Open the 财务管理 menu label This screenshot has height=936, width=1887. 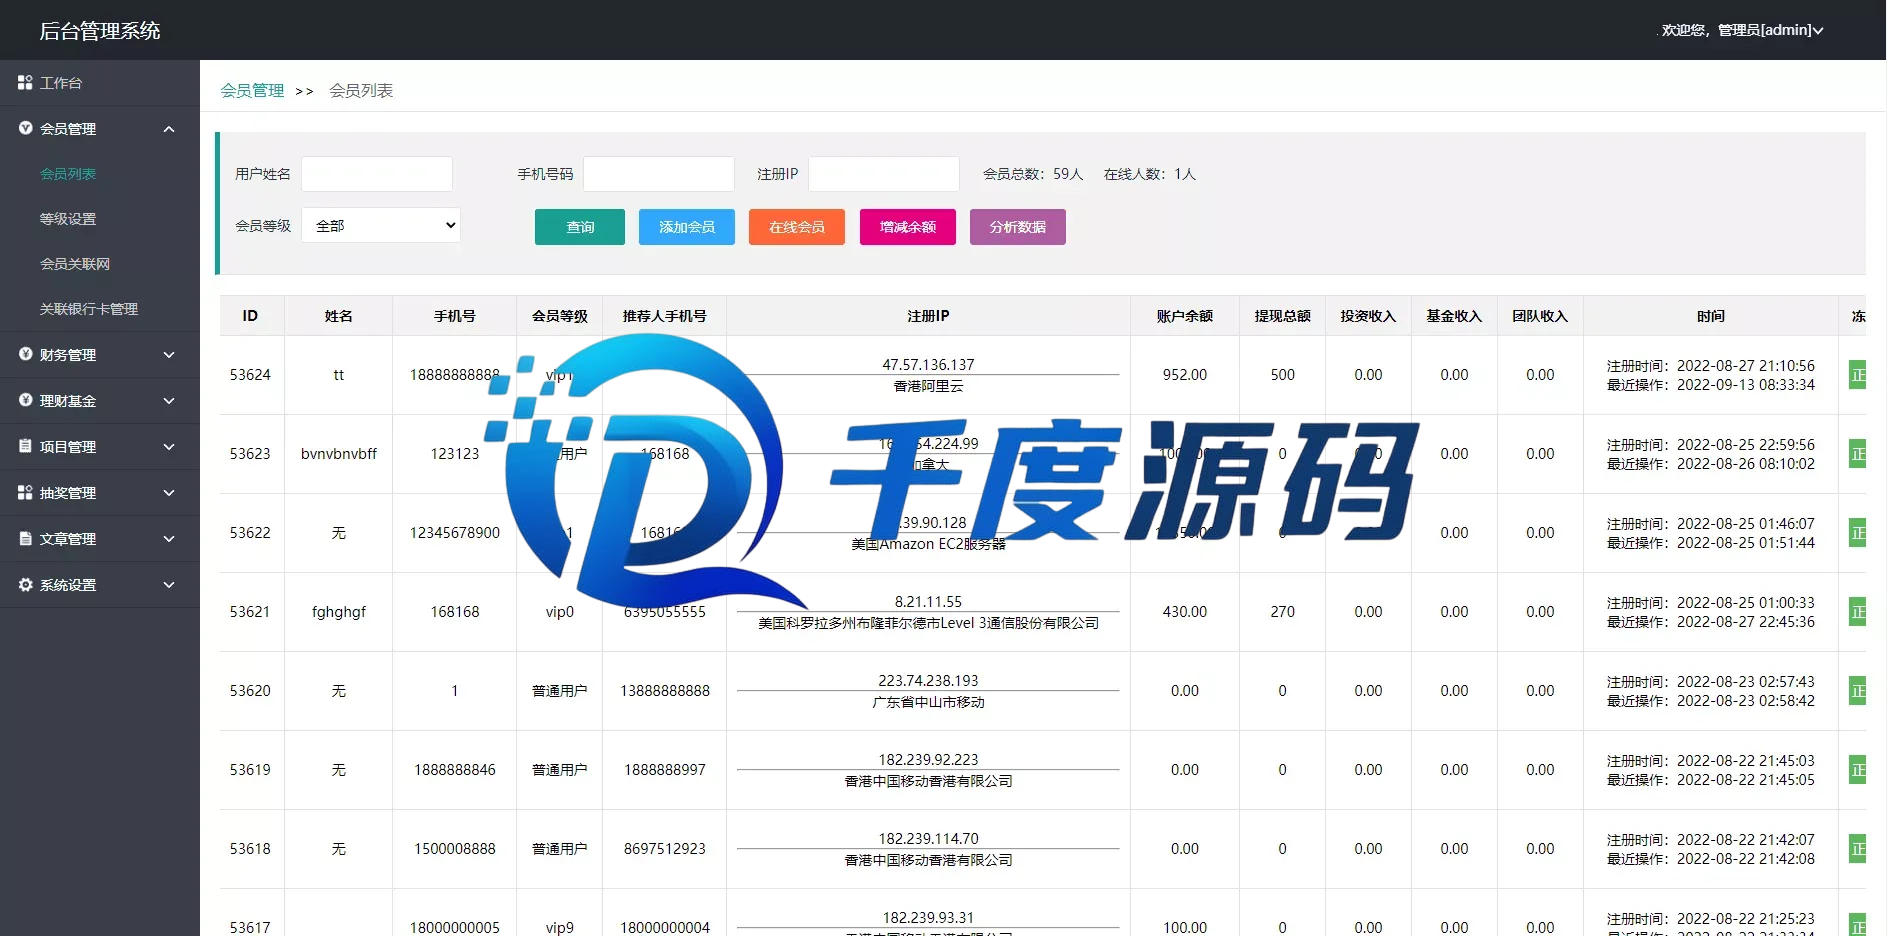(x=68, y=355)
